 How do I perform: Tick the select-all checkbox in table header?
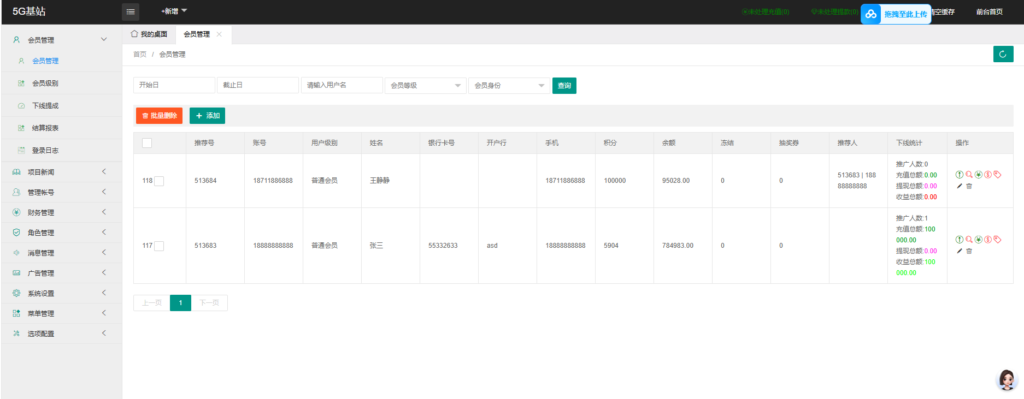(147, 143)
